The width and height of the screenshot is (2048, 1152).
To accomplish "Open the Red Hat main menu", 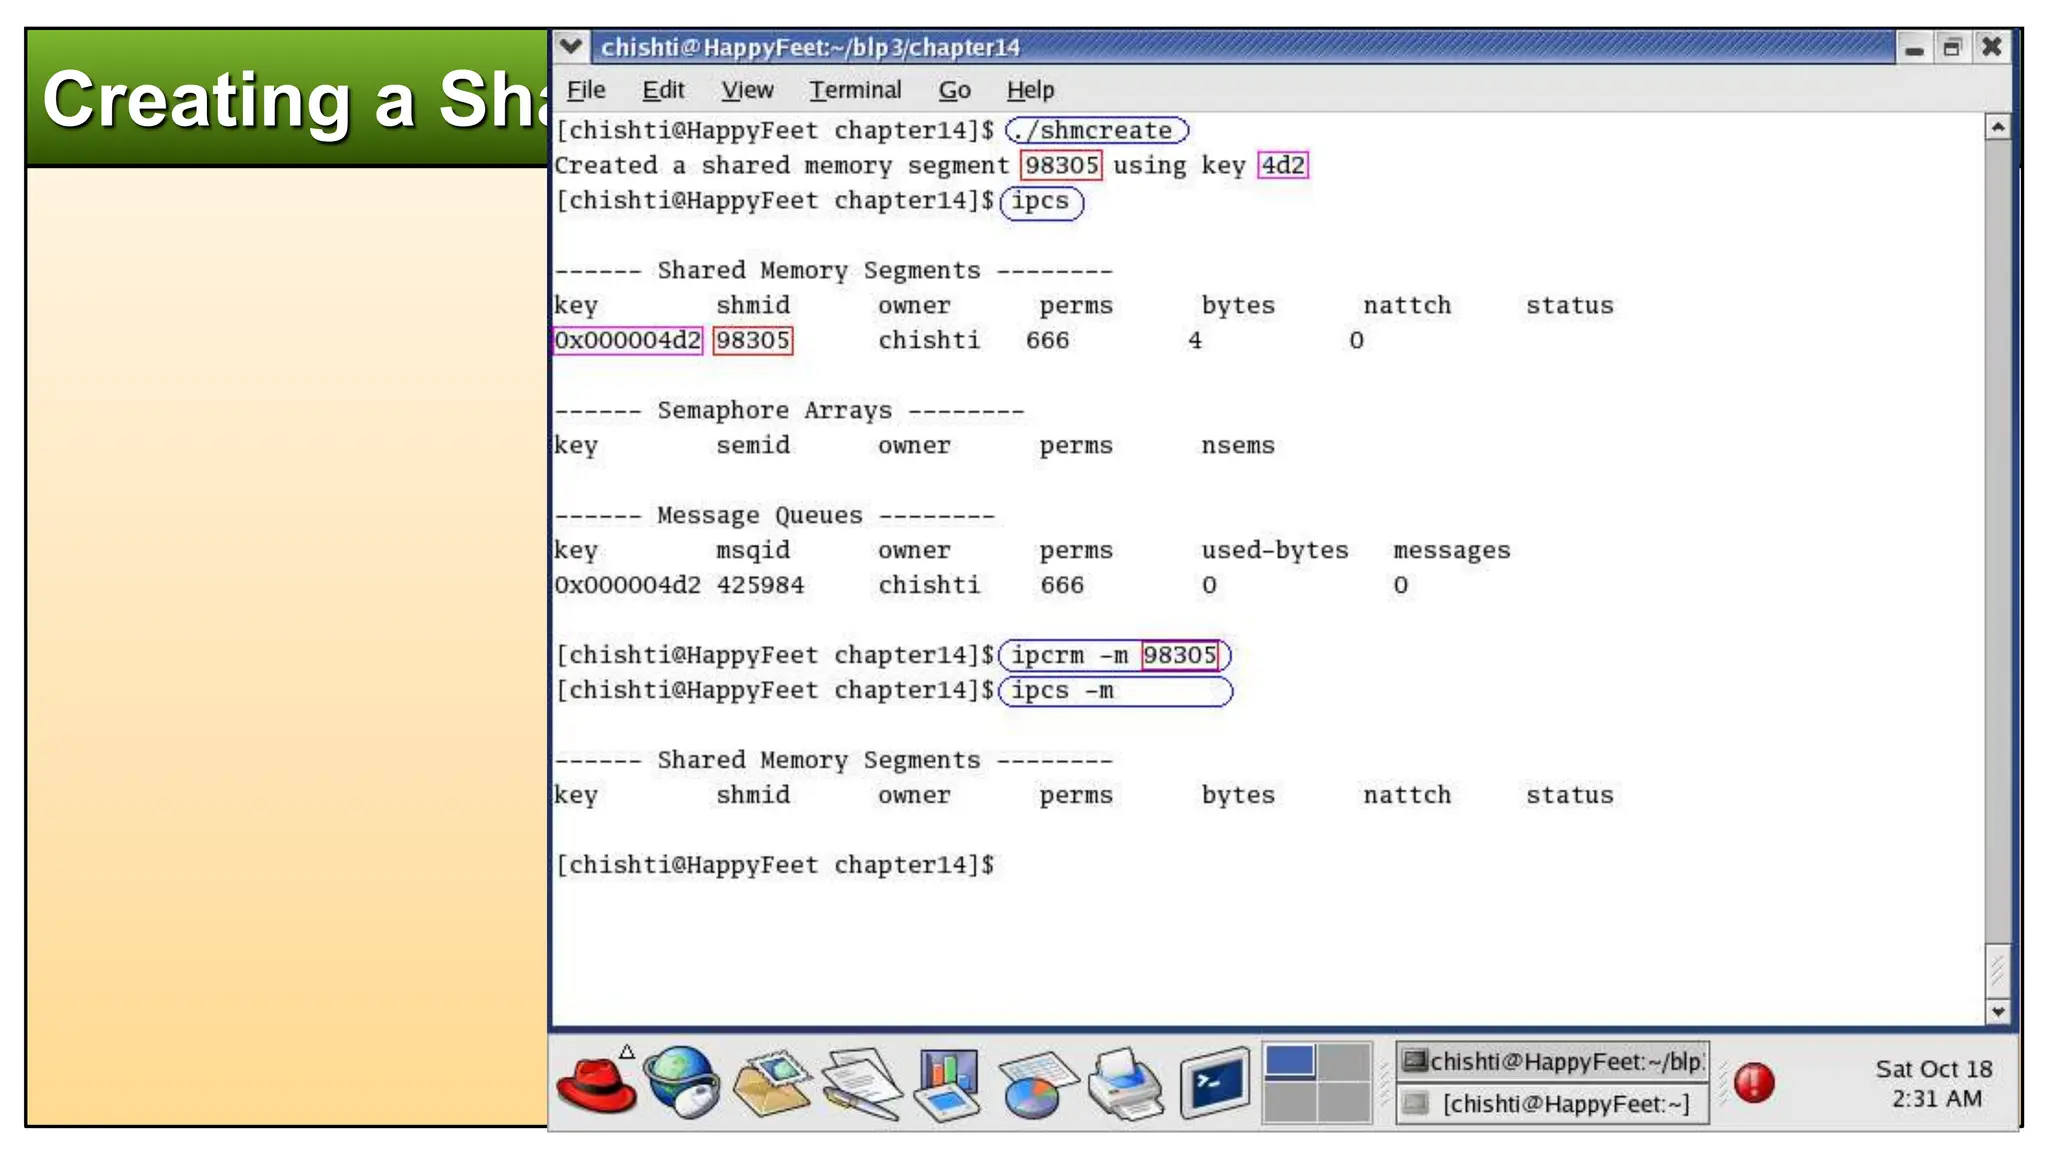I will (x=596, y=1085).
